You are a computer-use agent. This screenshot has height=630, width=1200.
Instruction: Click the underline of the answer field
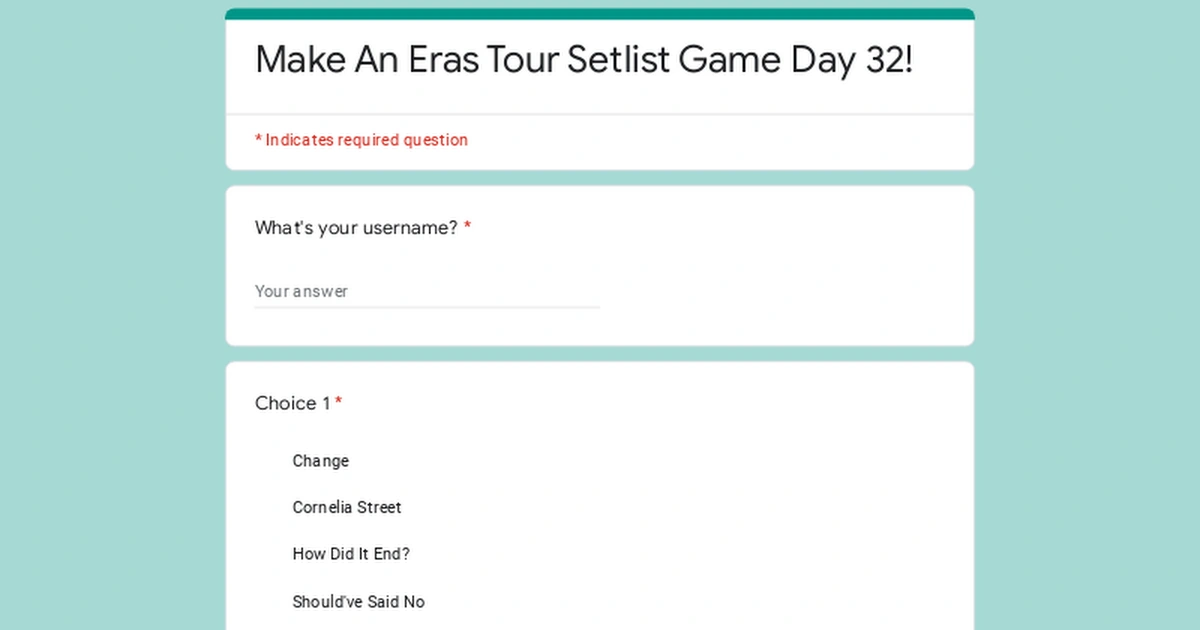click(x=425, y=305)
